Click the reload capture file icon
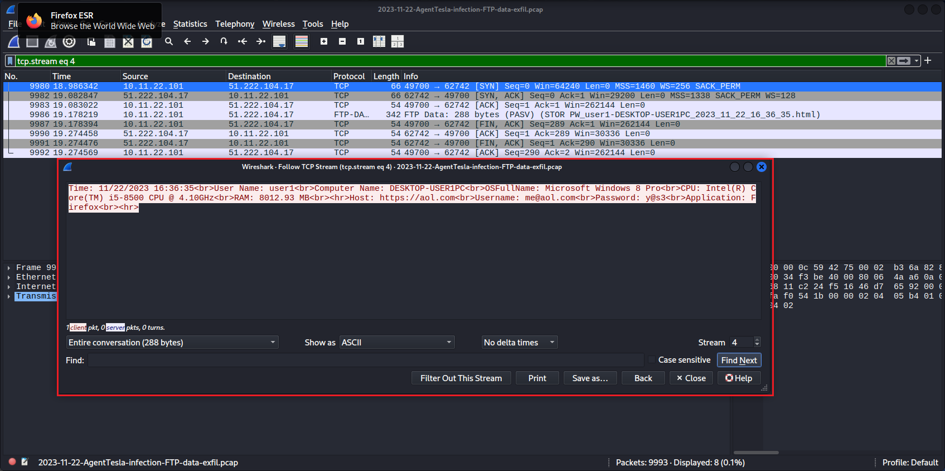The height and width of the screenshot is (471, 945). point(146,42)
